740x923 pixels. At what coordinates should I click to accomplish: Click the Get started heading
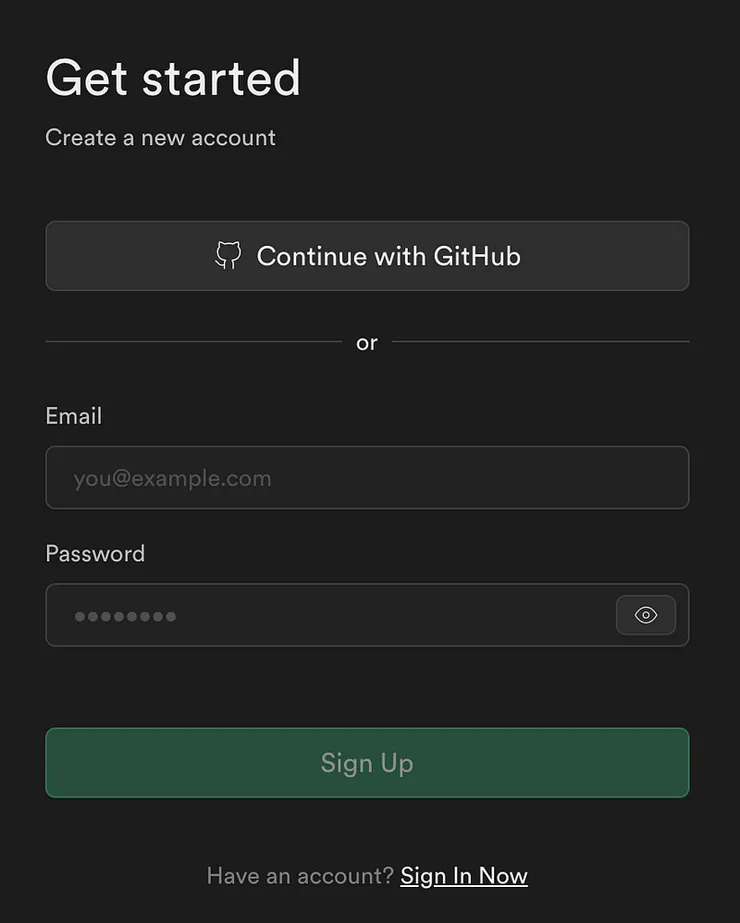(x=173, y=78)
